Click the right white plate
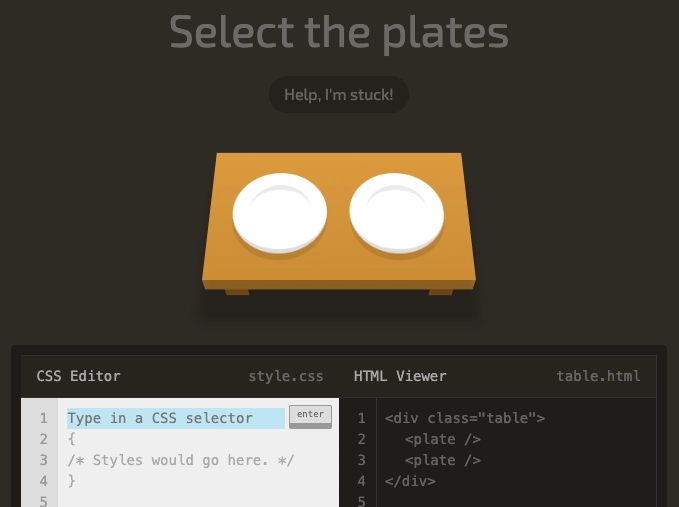The height and width of the screenshot is (507, 679). pos(397,213)
